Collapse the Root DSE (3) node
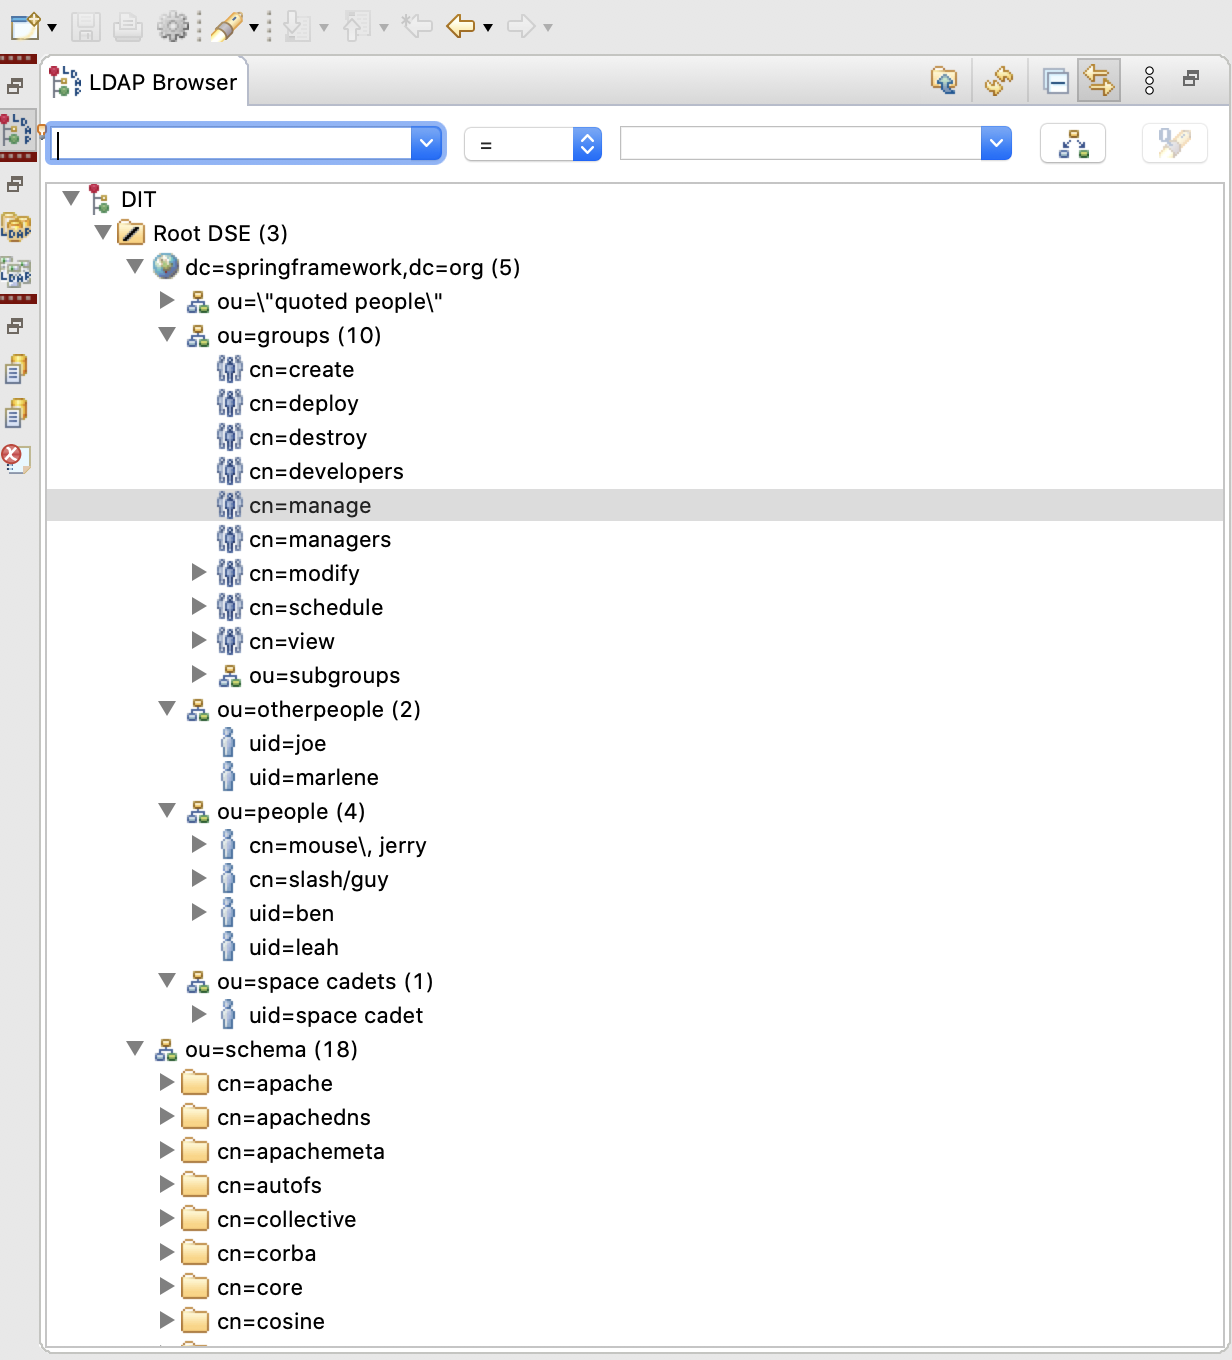Viewport: 1232px width, 1360px height. coord(103,233)
